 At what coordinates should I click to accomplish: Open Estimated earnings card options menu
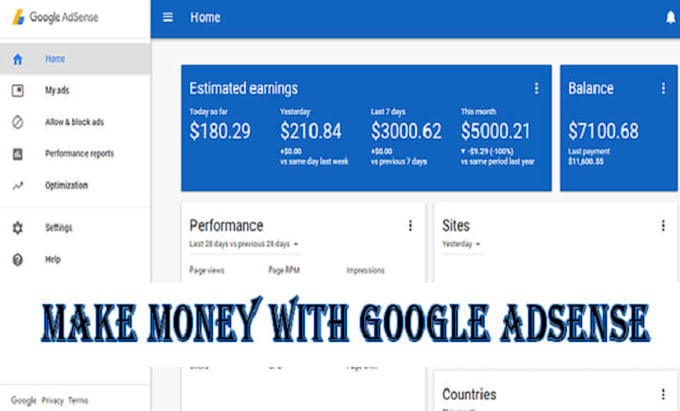coord(536,88)
